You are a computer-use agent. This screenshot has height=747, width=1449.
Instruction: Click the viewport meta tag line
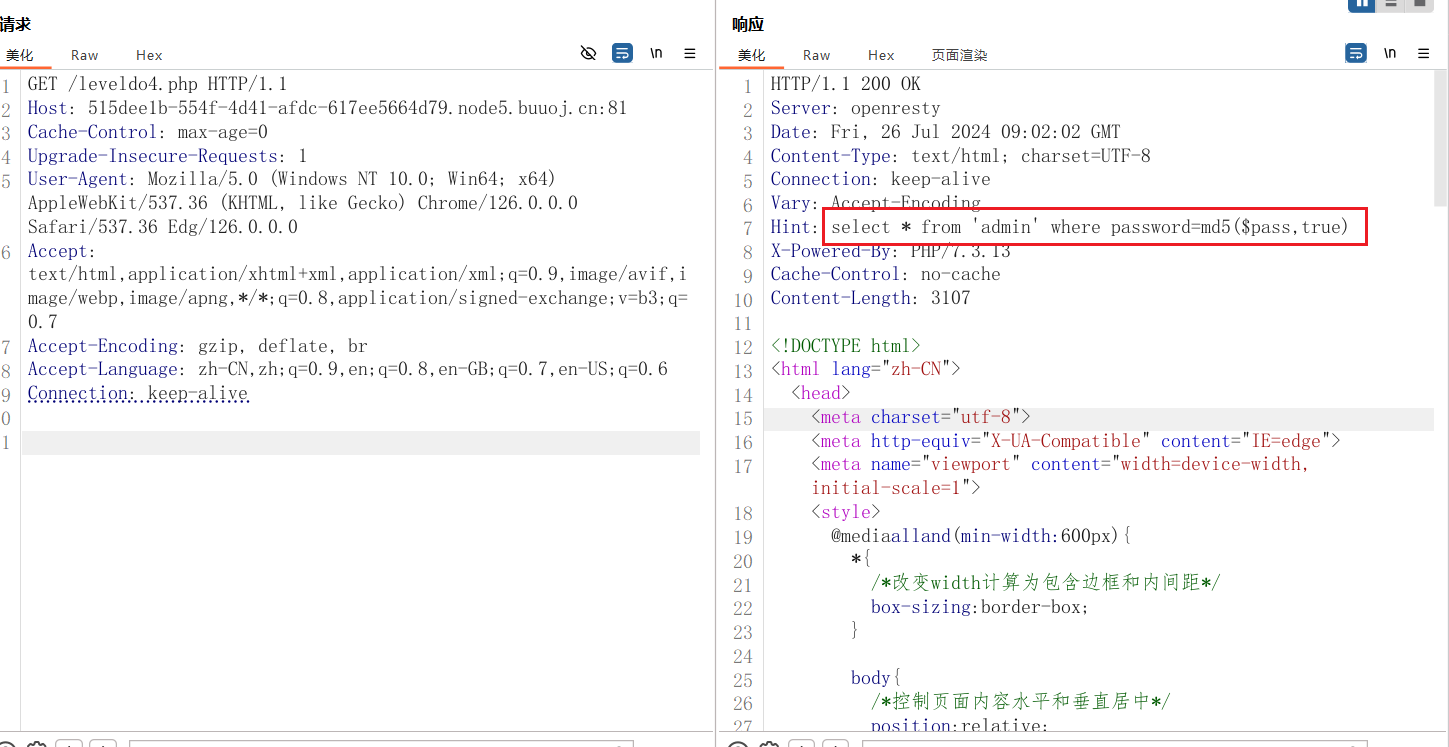pyautogui.click(x=1060, y=476)
